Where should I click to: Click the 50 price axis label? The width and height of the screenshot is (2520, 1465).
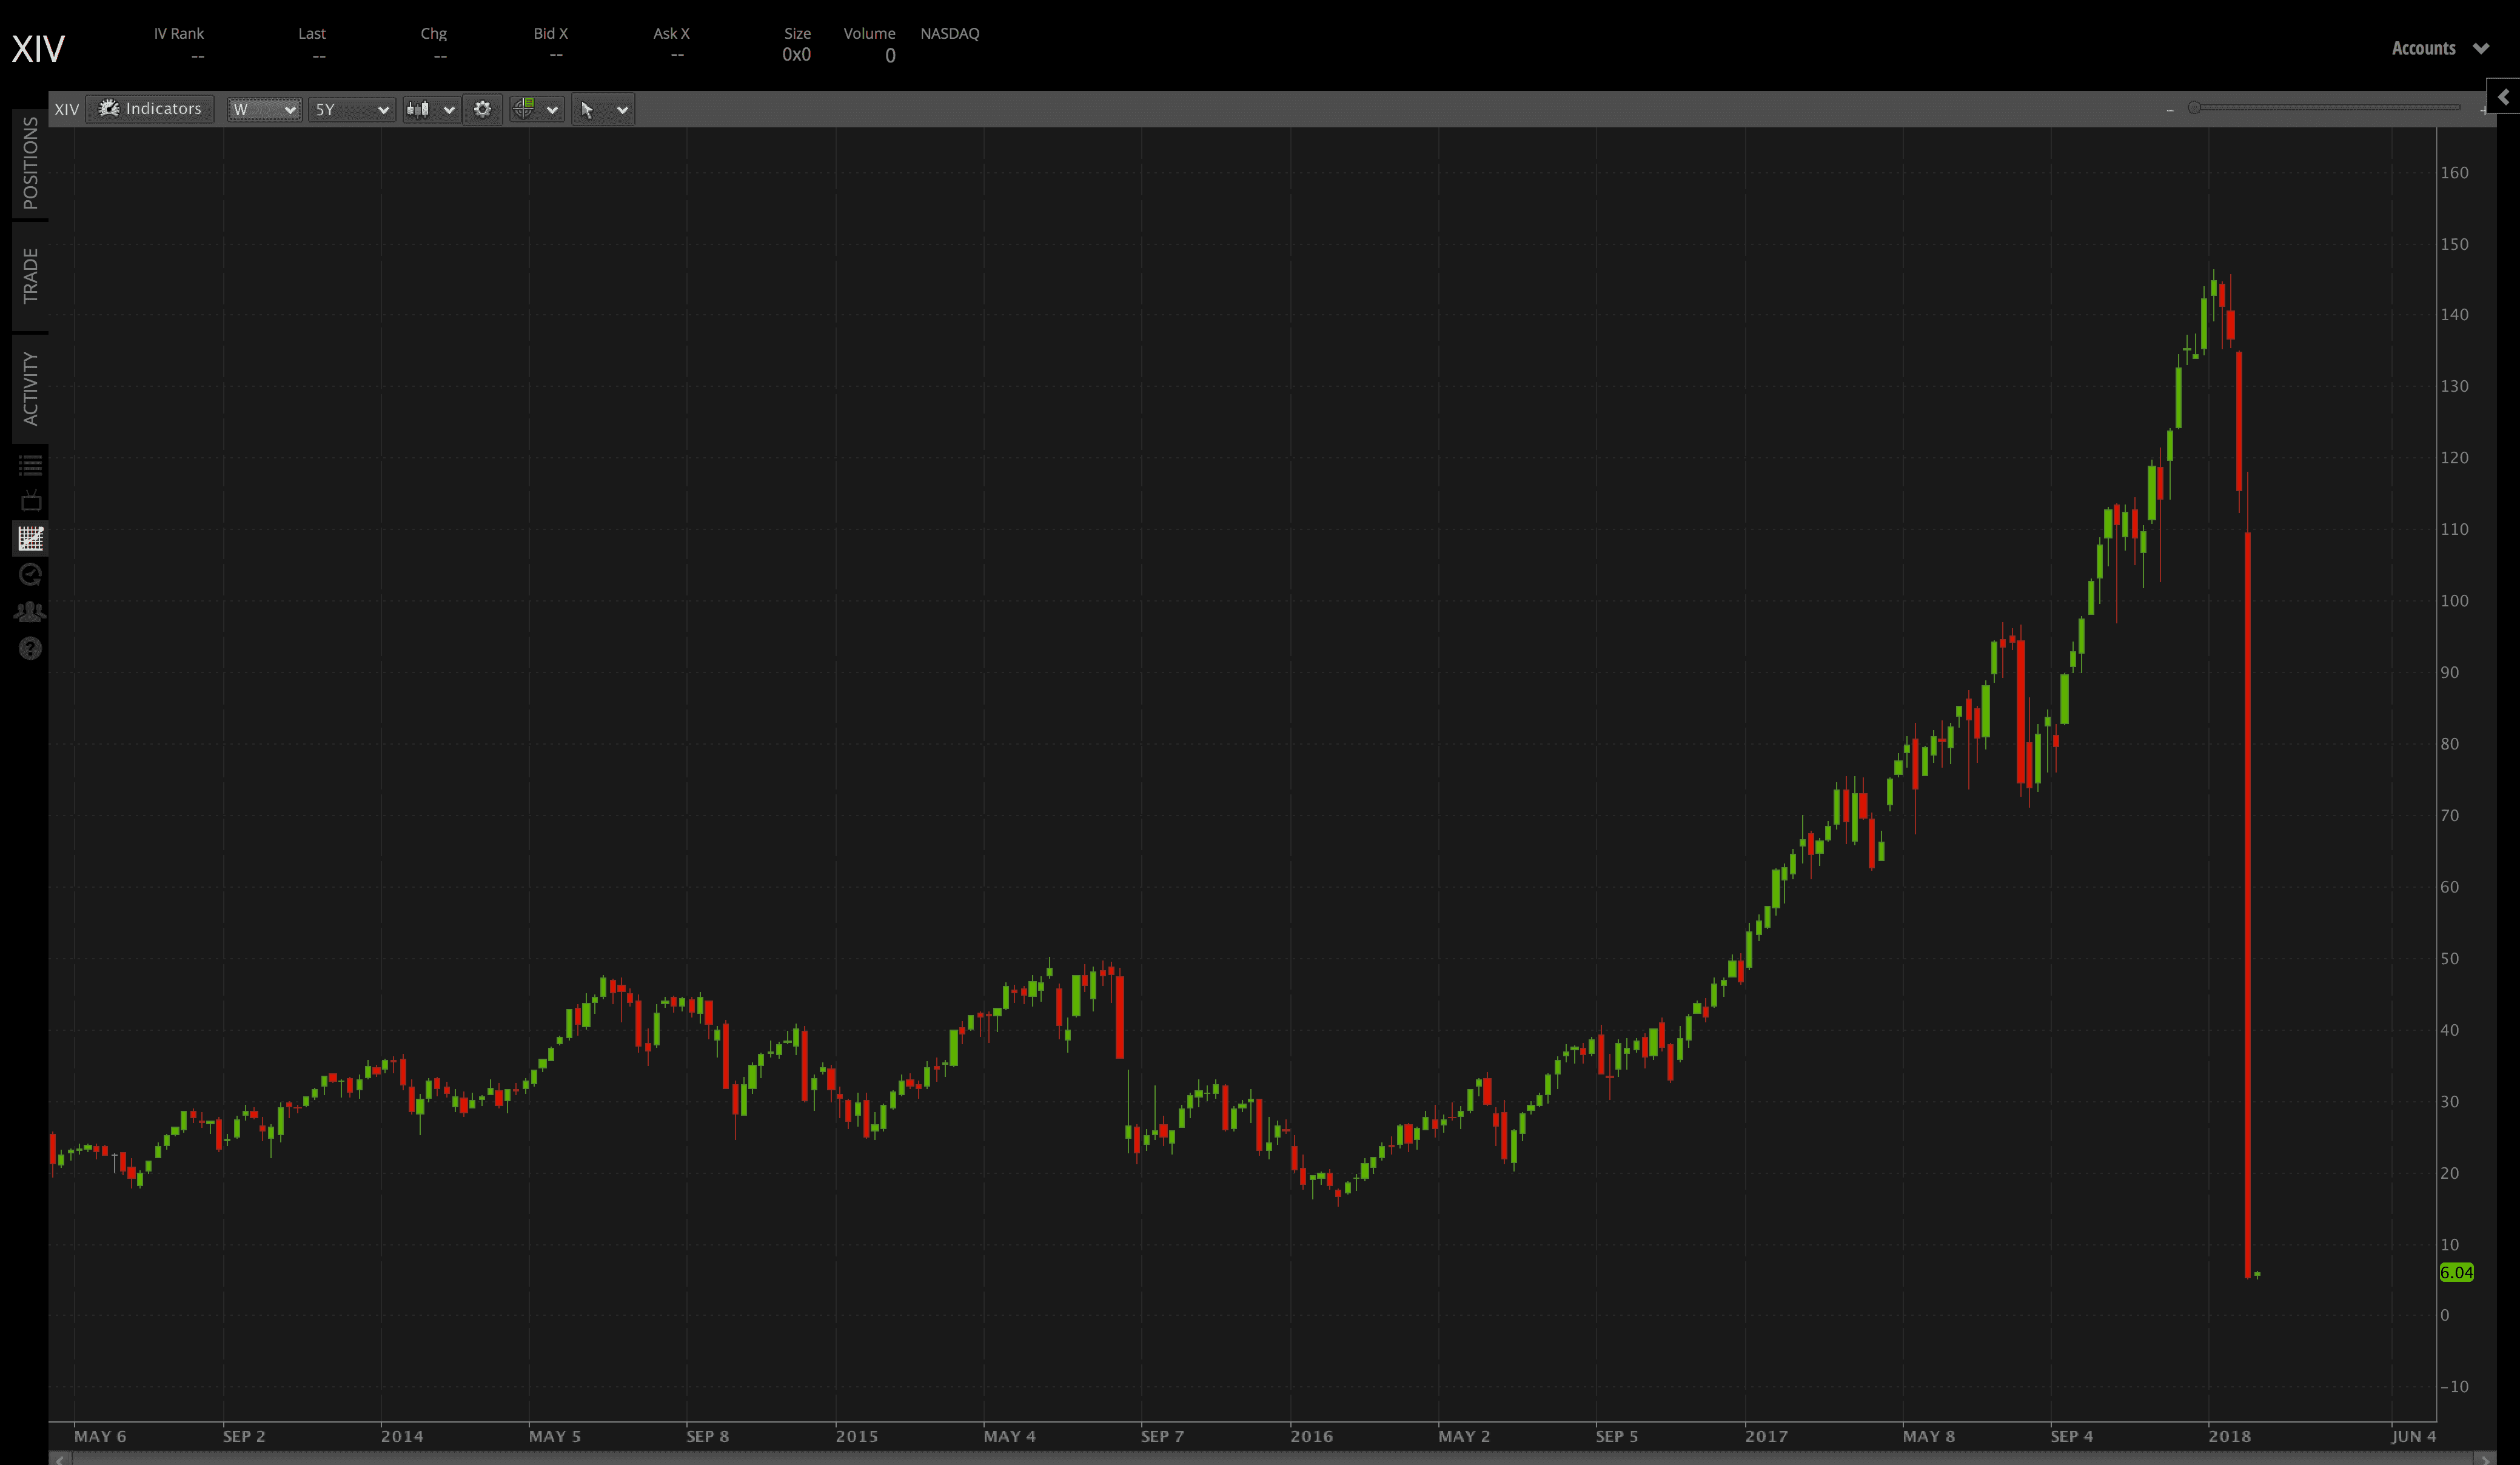[x=2449, y=959]
